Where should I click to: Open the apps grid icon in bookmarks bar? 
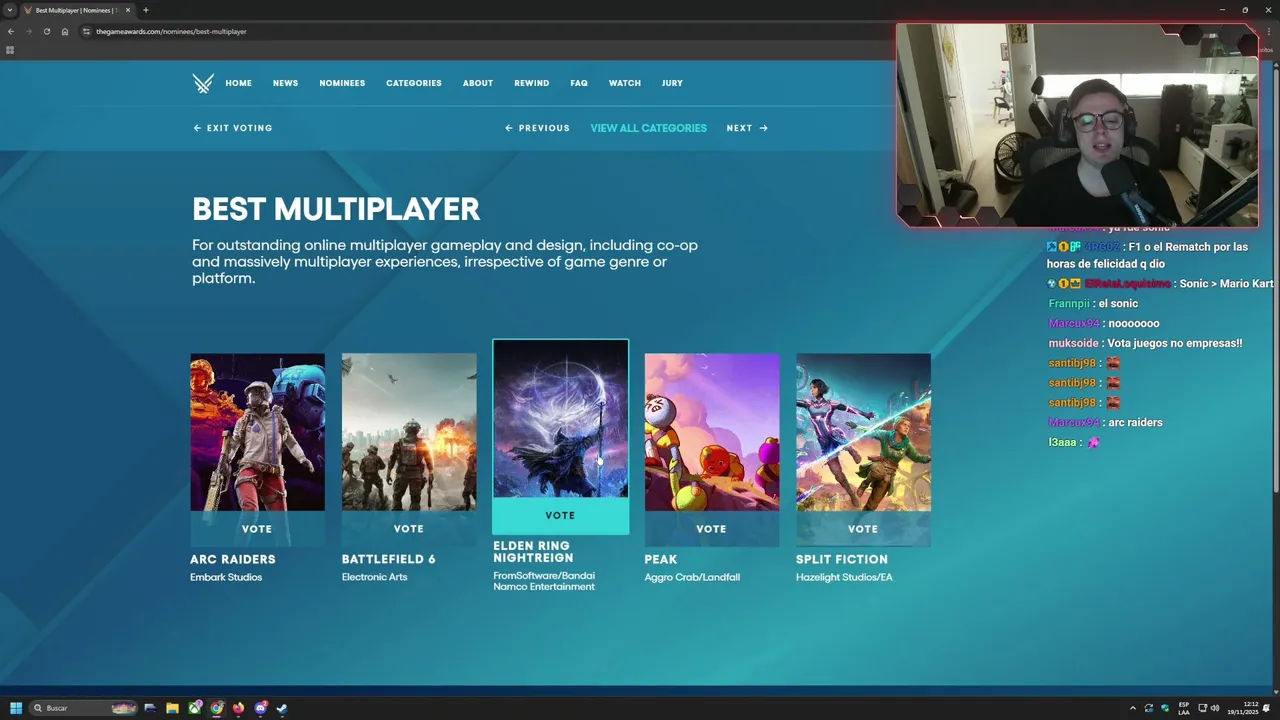(10, 50)
